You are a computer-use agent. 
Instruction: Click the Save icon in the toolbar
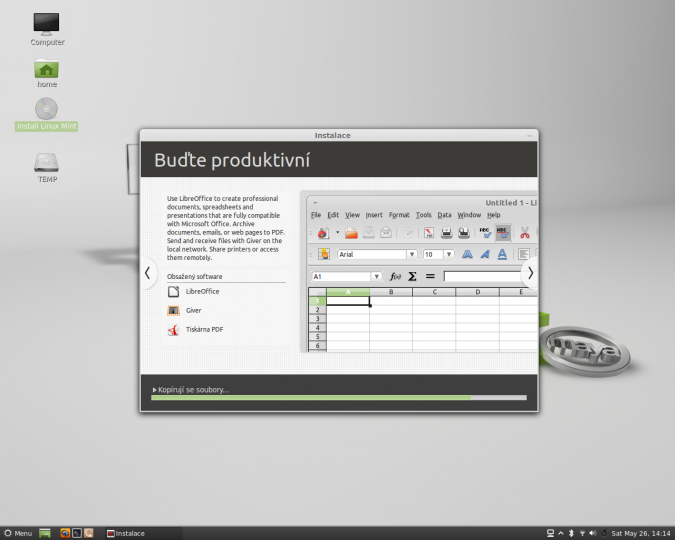point(368,233)
